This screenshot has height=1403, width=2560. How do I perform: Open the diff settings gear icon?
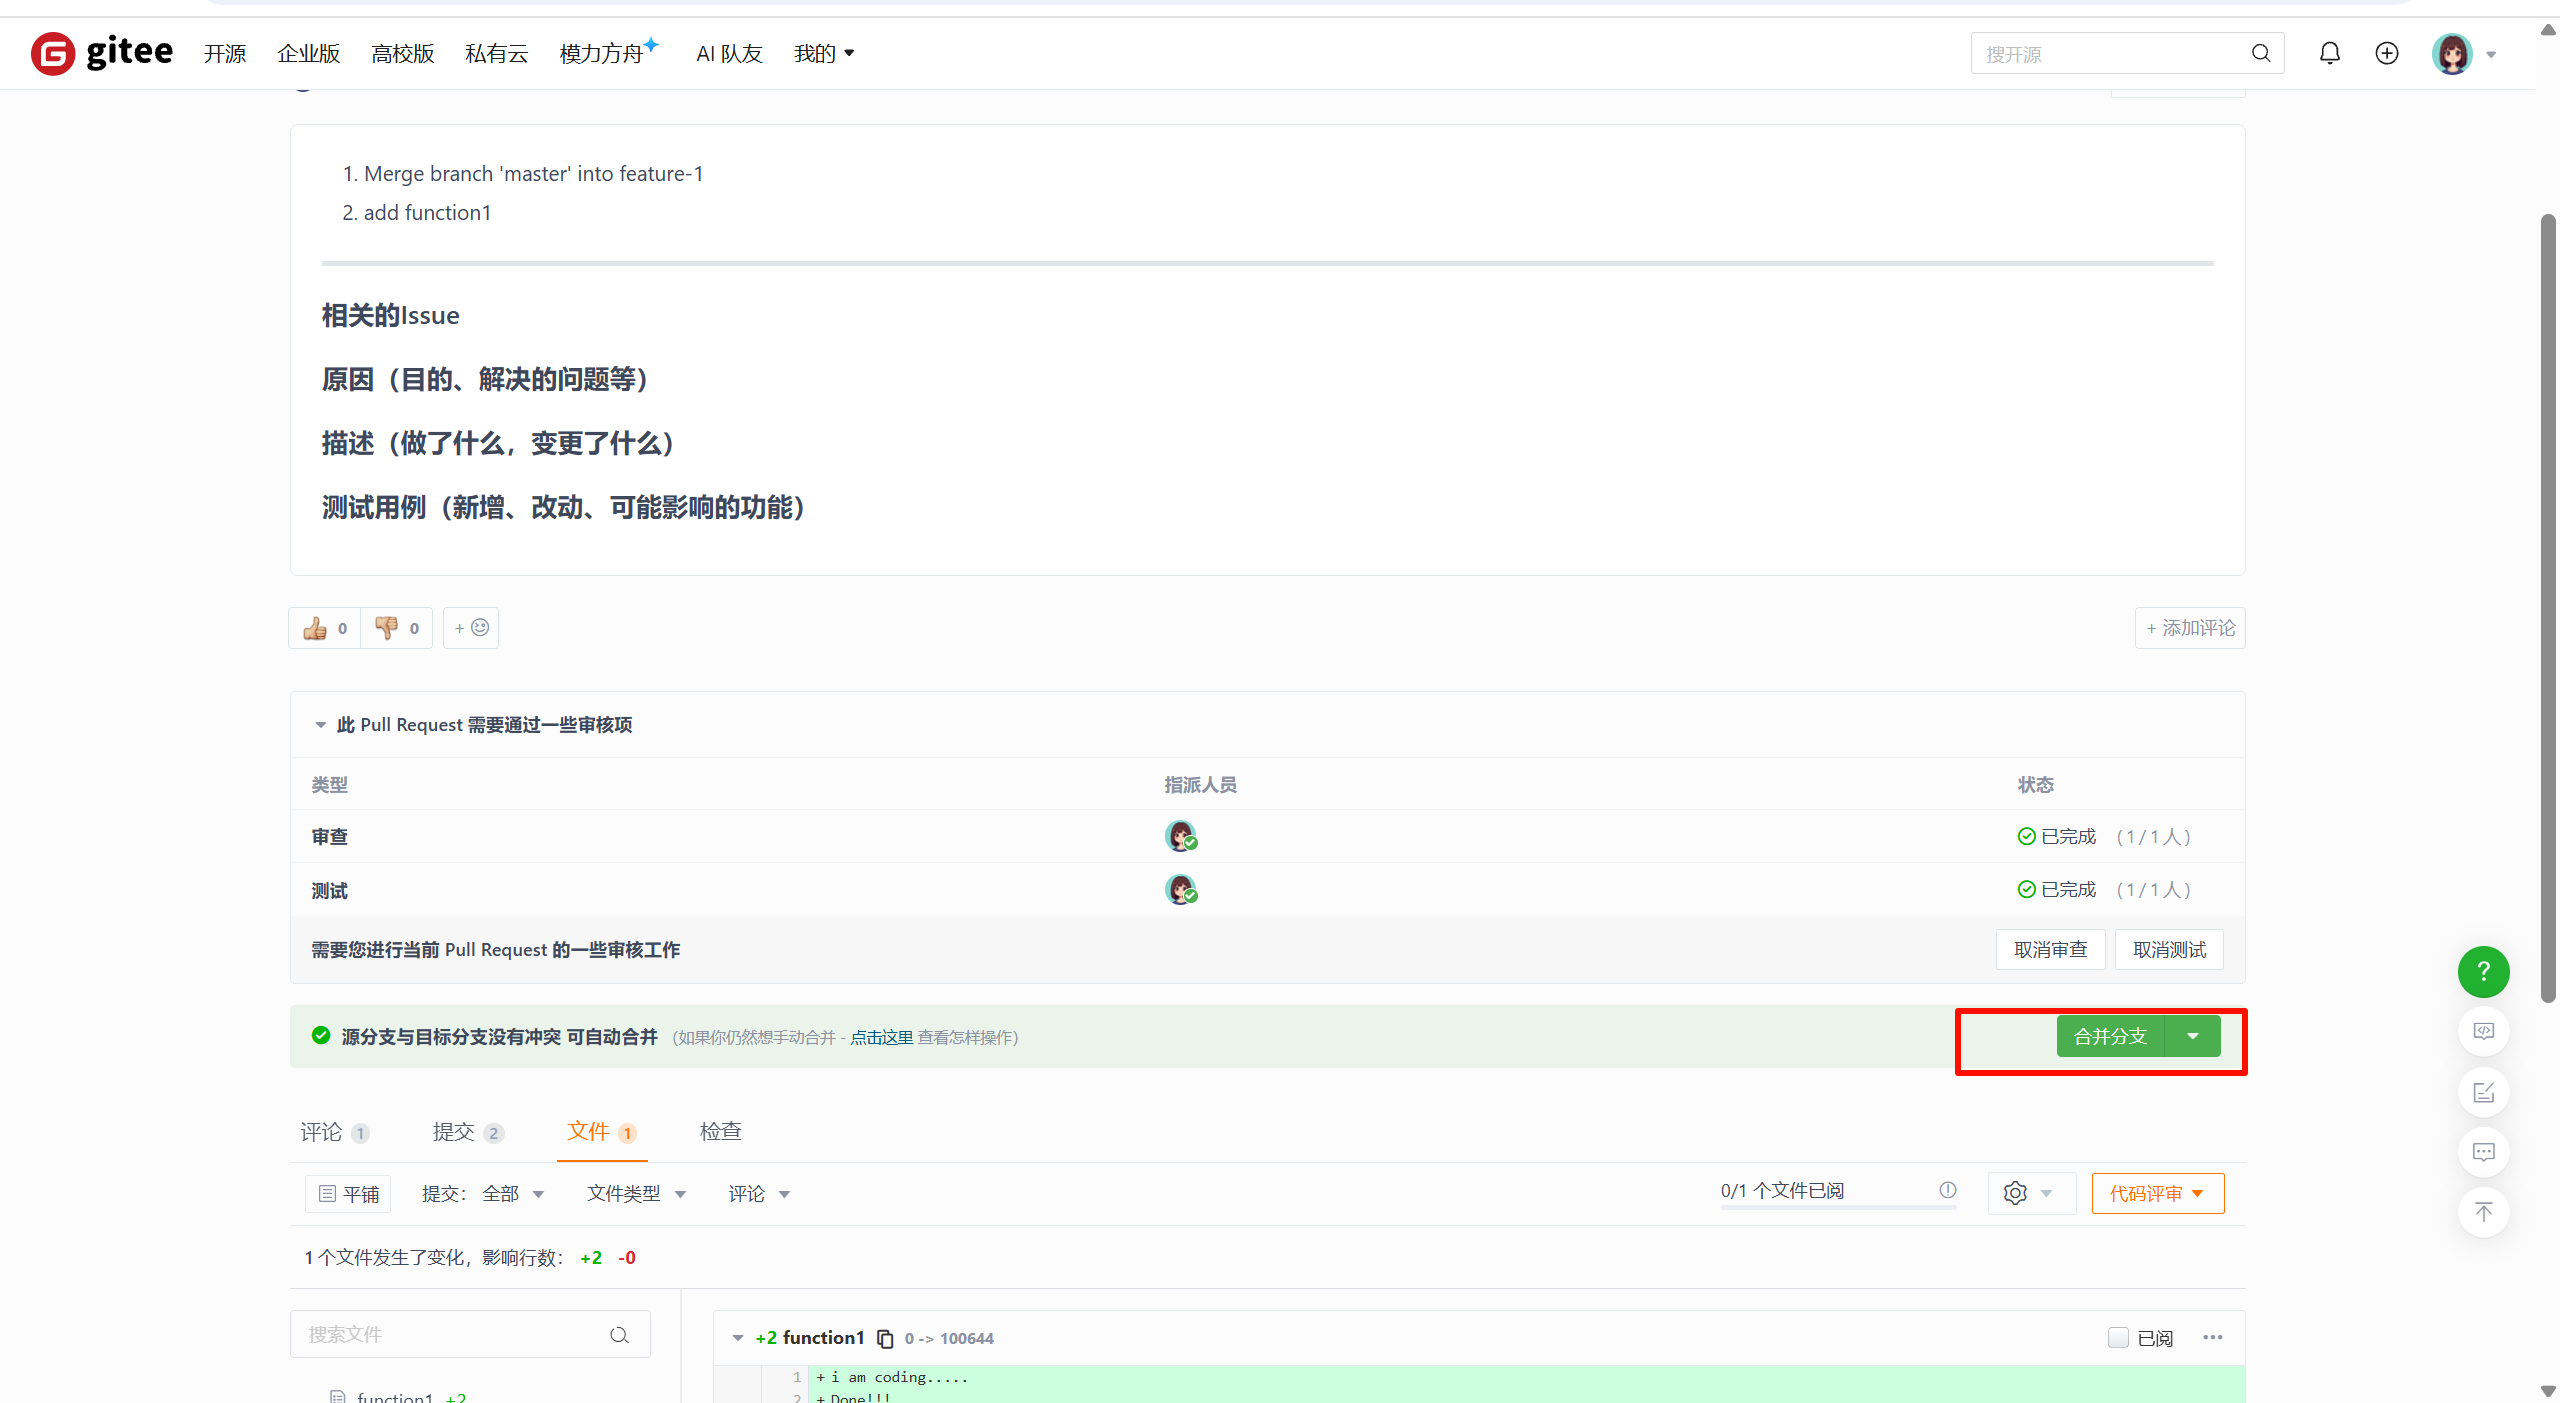[x=2016, y=1193]
